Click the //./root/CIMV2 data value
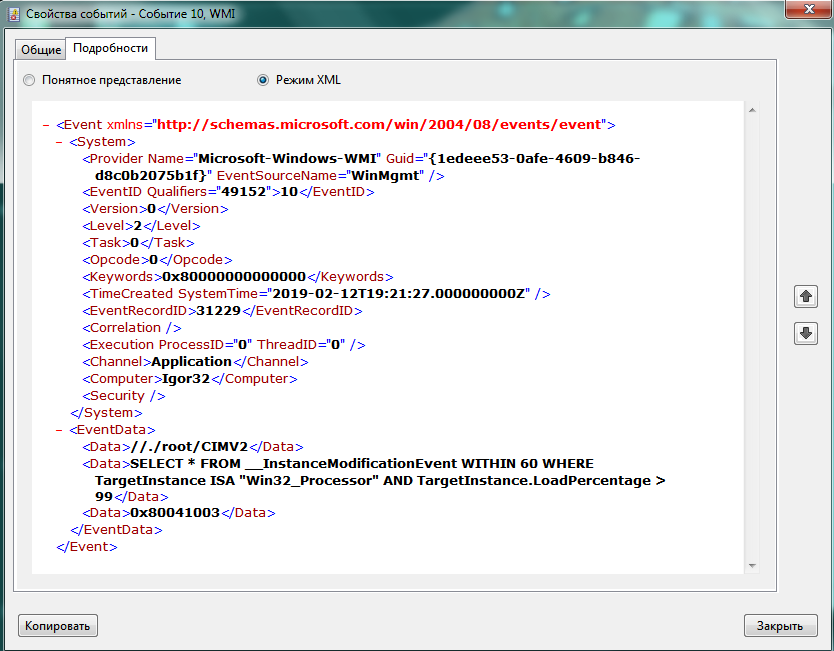This screenshot has height=651, width=834. pyautogui.click(x=189, y=447)
